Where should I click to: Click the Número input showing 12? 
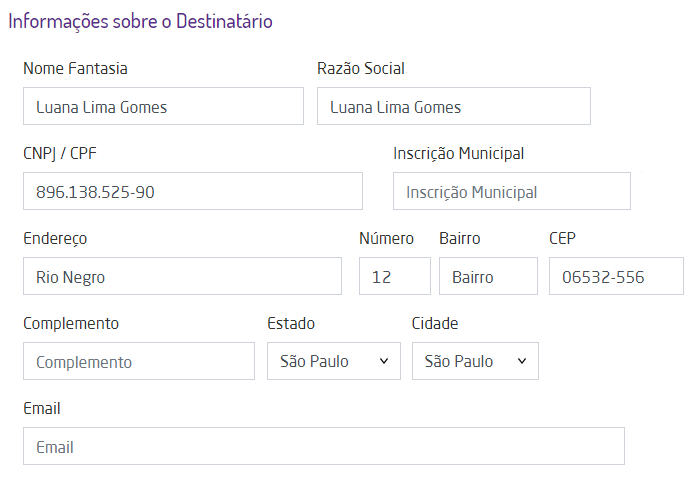[394, 276]
